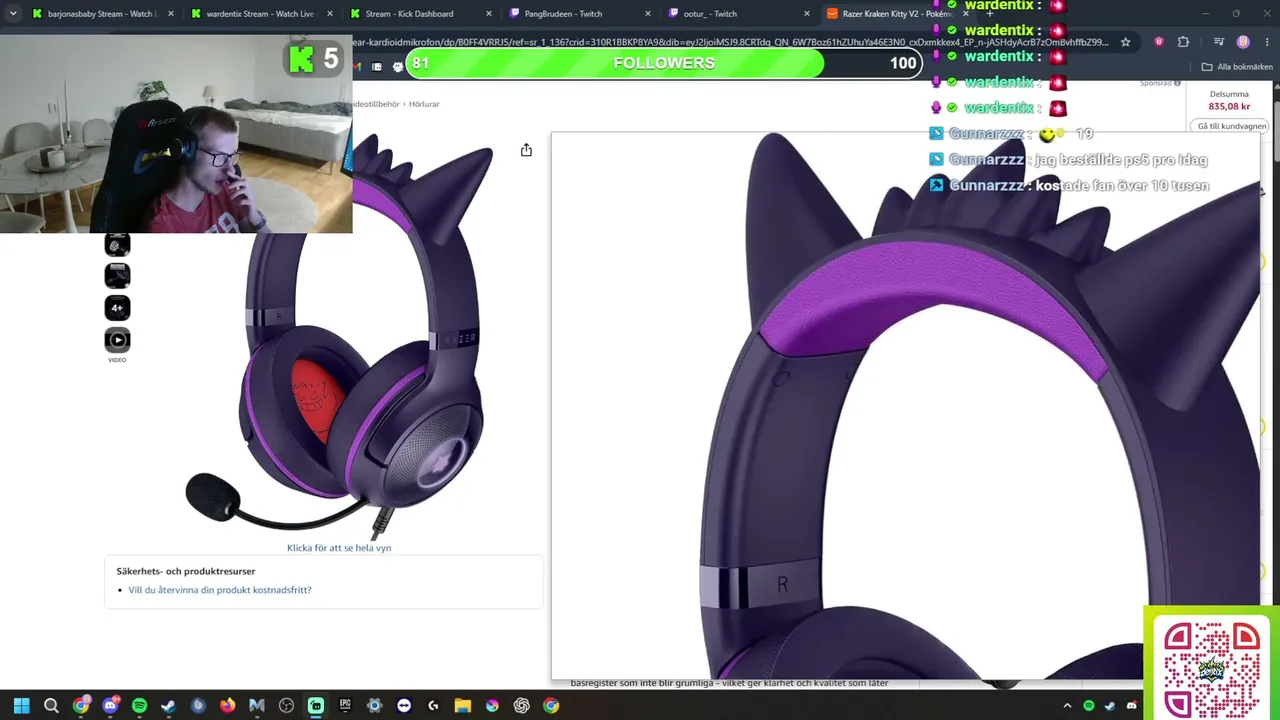The width and height of the screenshot is (1280, 720).
Task: Open Spotify from the taskbar
Action: 139,706
